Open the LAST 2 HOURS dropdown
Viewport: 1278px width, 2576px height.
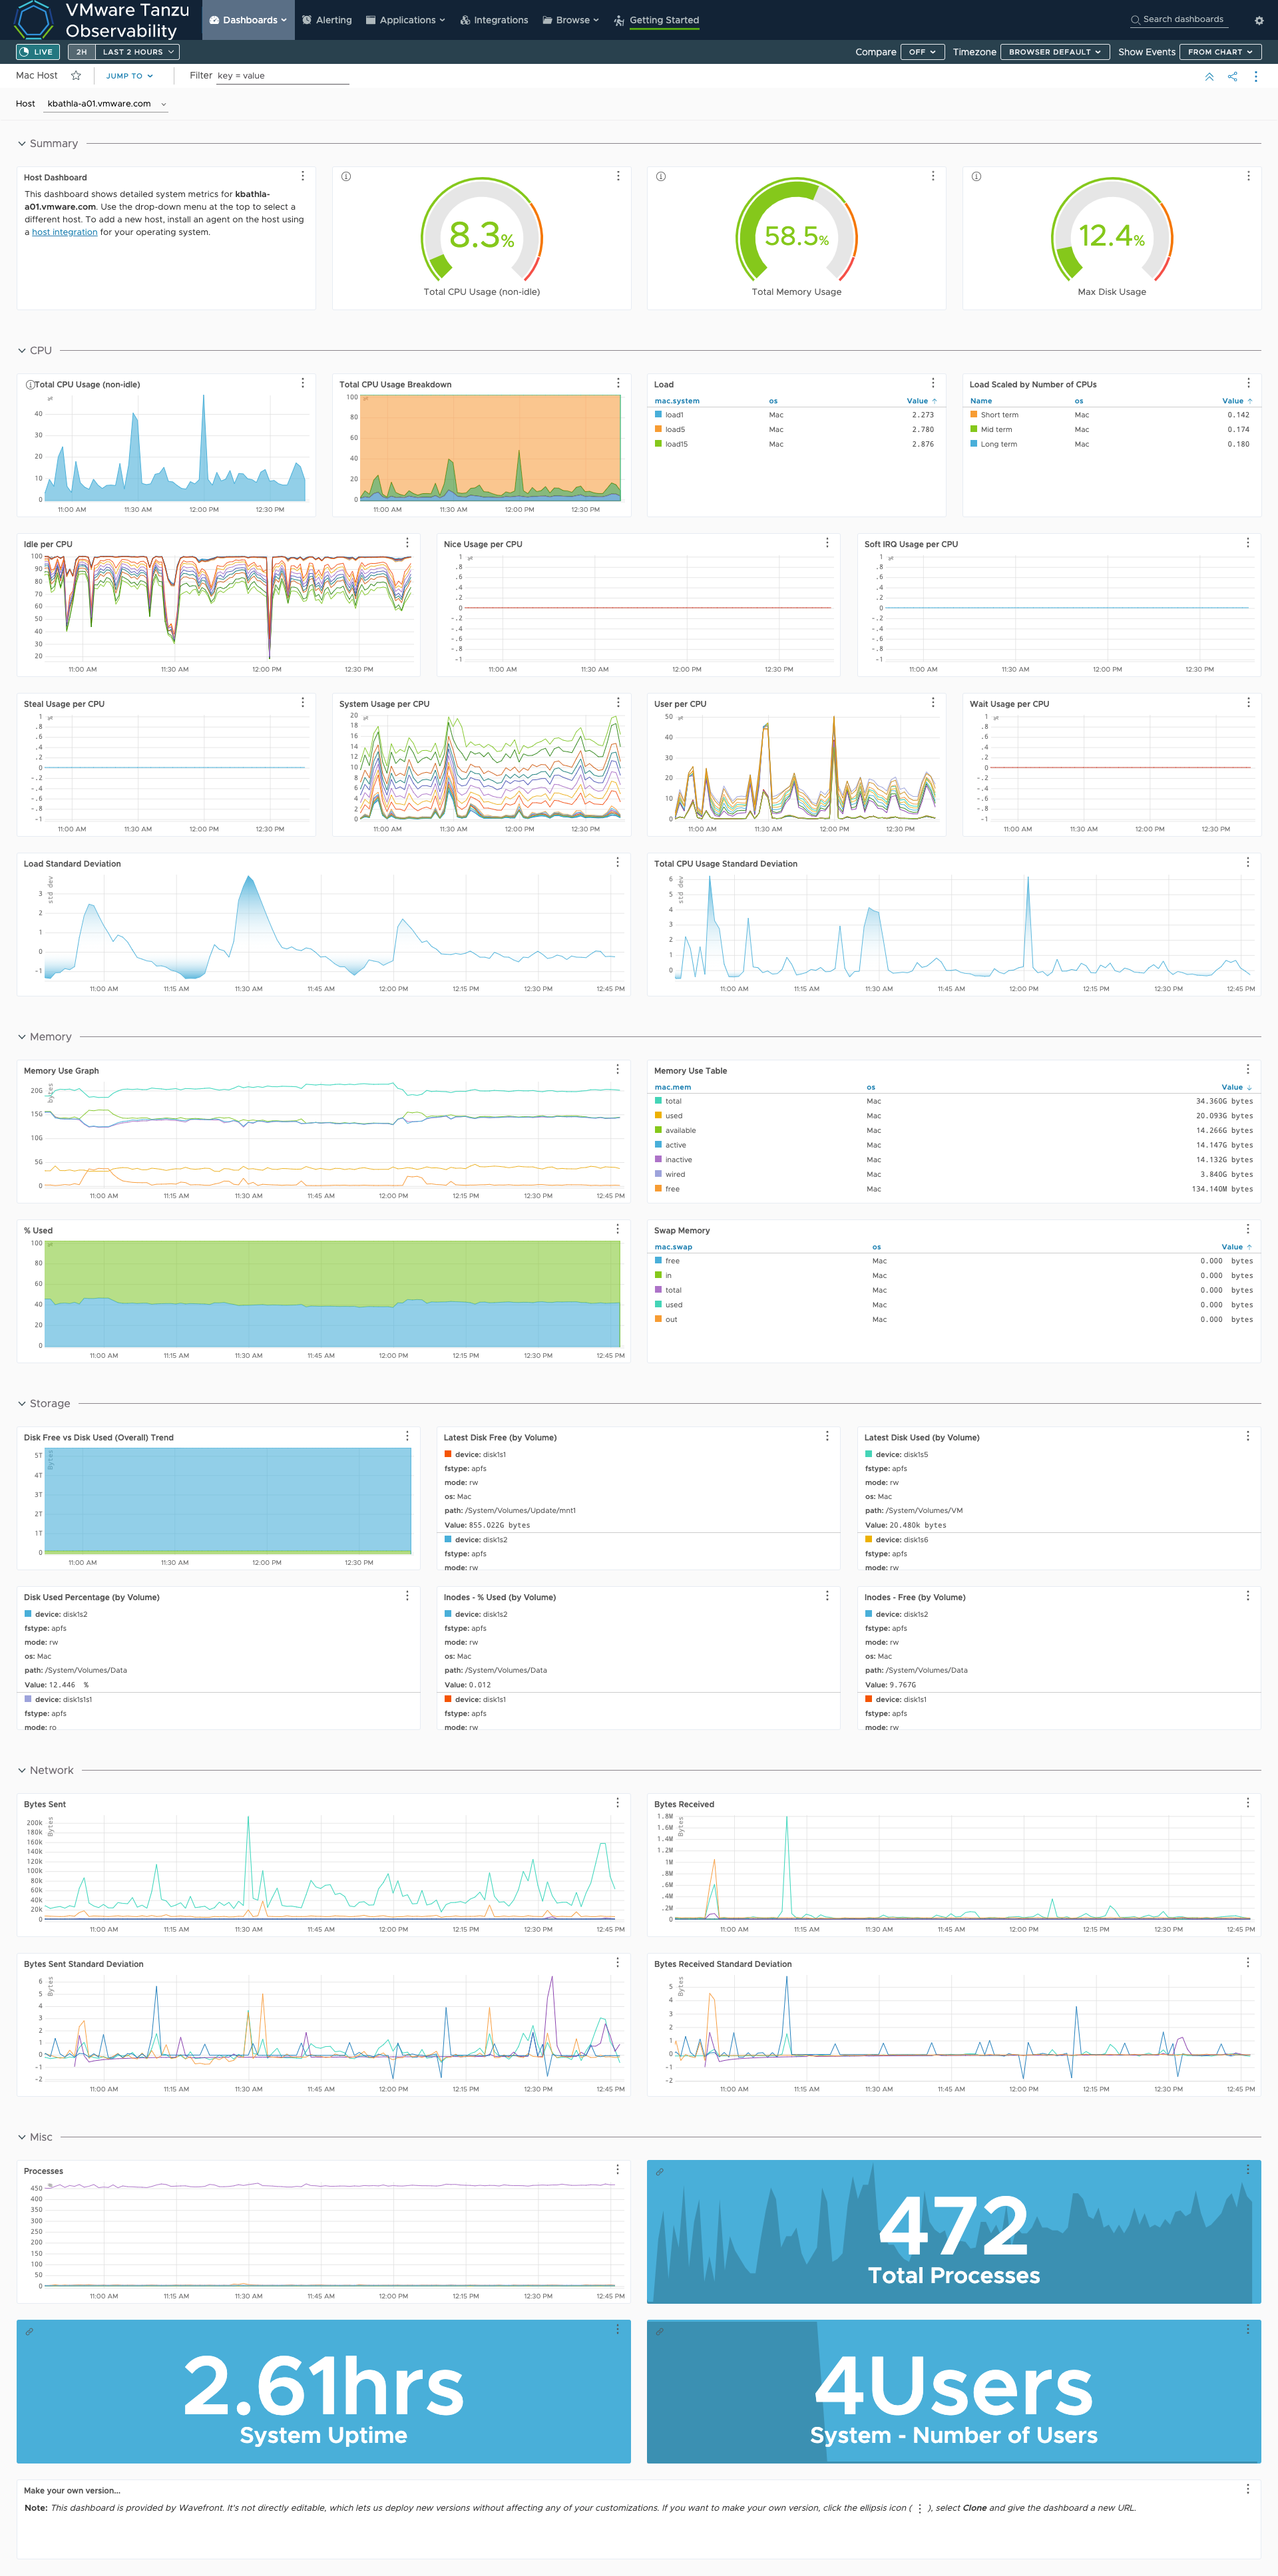[138, 52]
